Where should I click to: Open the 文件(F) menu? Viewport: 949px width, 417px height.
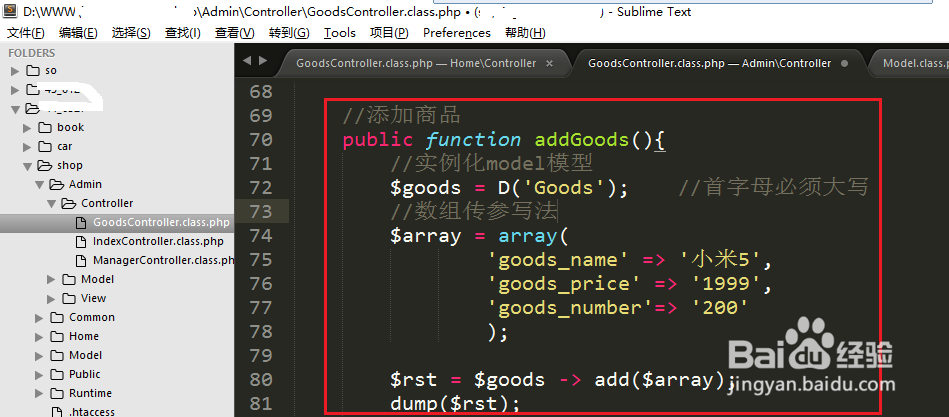pyautogui.click(x=25, y=33)
